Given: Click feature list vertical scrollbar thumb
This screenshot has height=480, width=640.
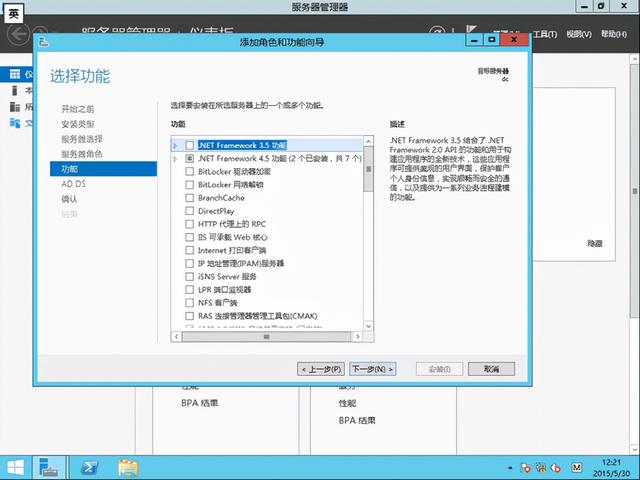Looking at the screenshot, I should click(x=368, y=169).
